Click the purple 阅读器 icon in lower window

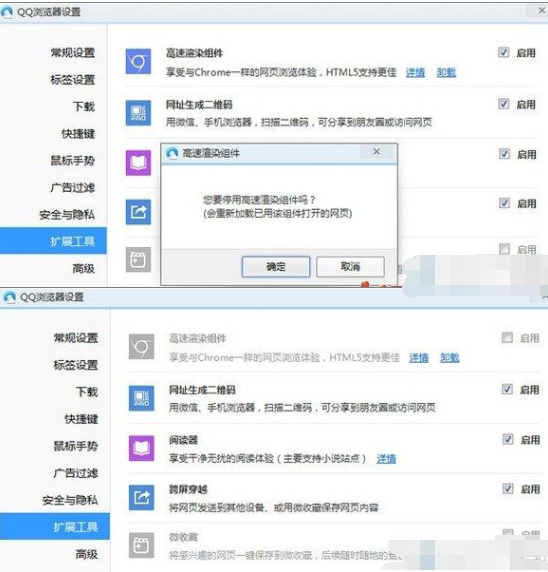click(x=141, y=448)
